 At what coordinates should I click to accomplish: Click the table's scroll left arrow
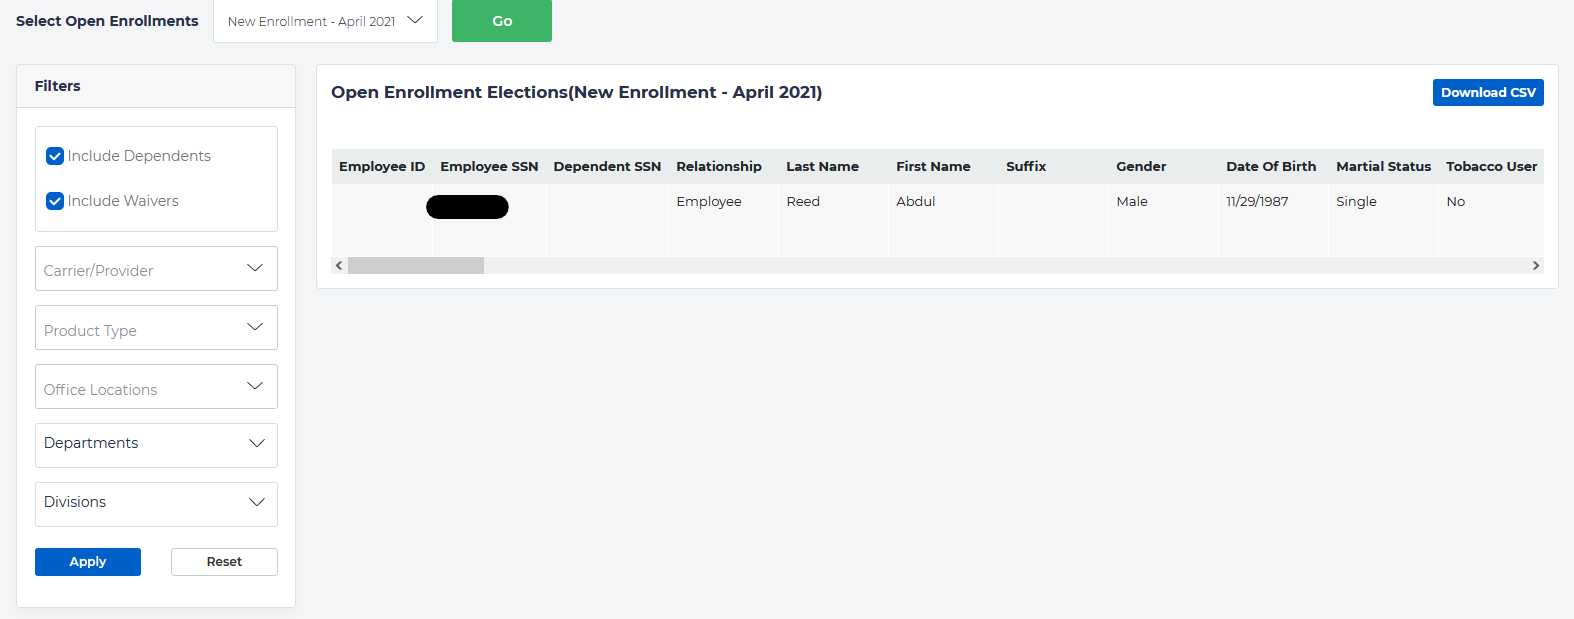click(x=339, y=265)
